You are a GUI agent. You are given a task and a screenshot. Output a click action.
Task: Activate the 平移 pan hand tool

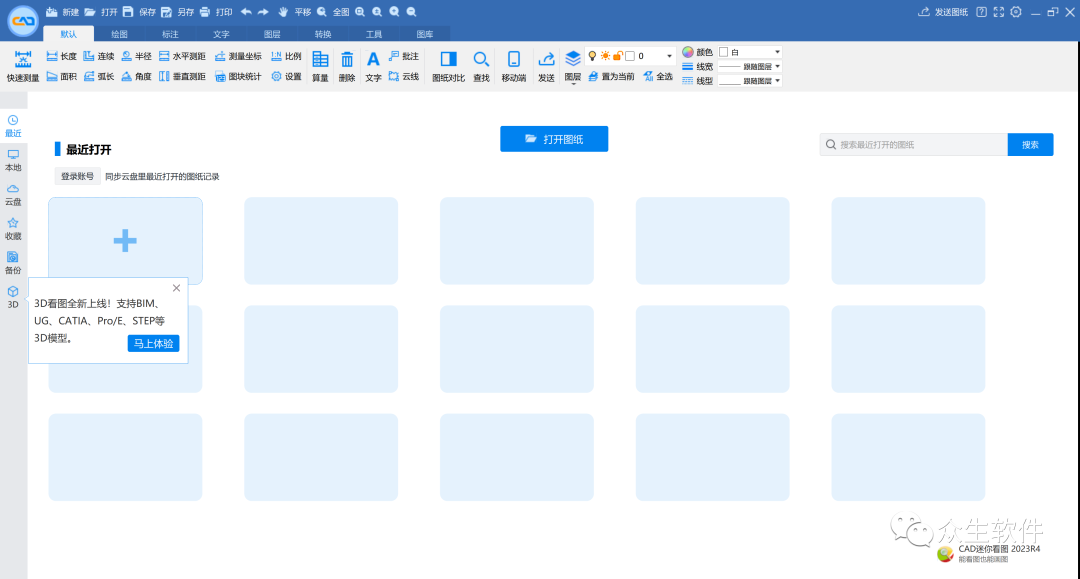point(294,12)
